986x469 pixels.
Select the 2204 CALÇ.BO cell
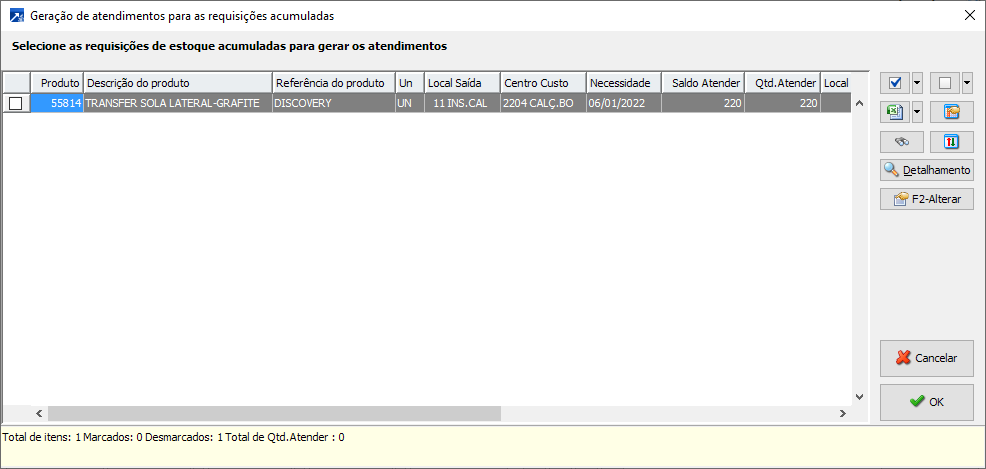pyautogui.click(x=543, y=104)
